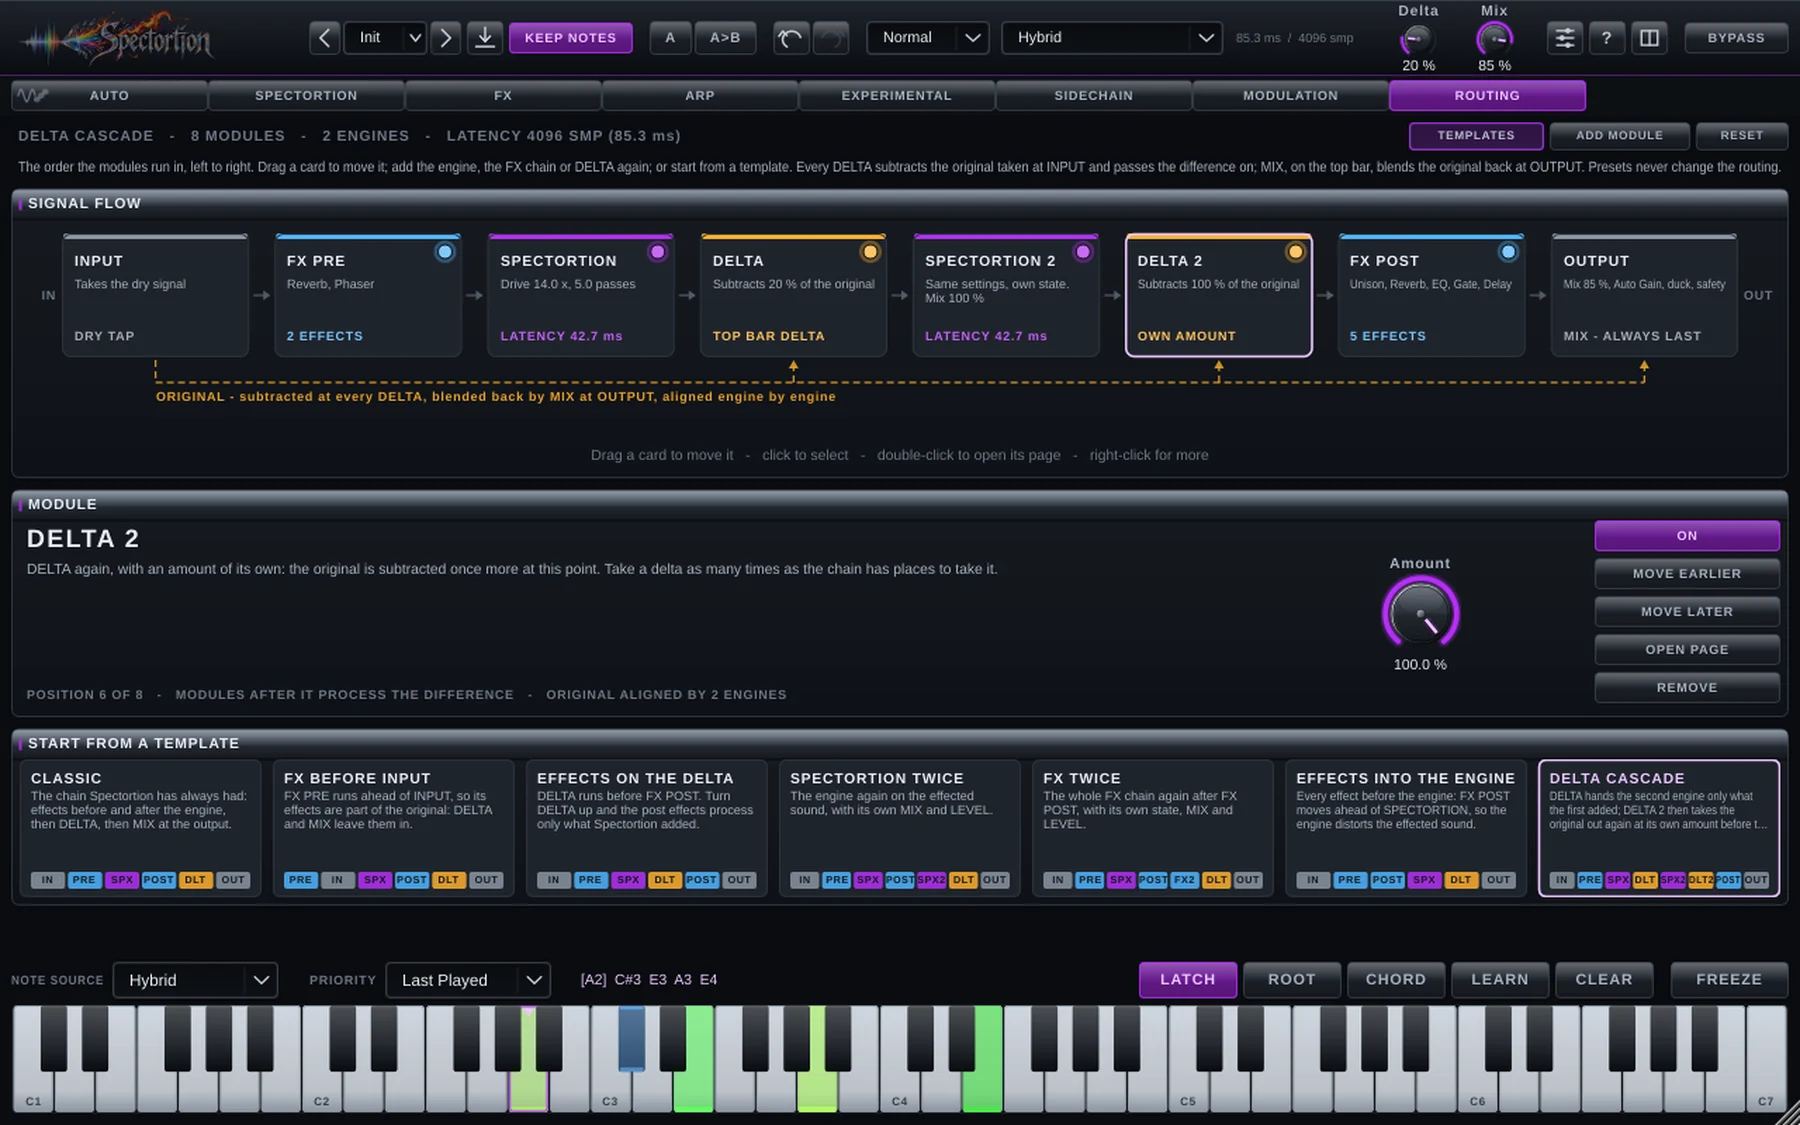Switch to the SIDECHAIN tab
The width and height of the screenshot is (1800, 1125).
[1093, 96]
